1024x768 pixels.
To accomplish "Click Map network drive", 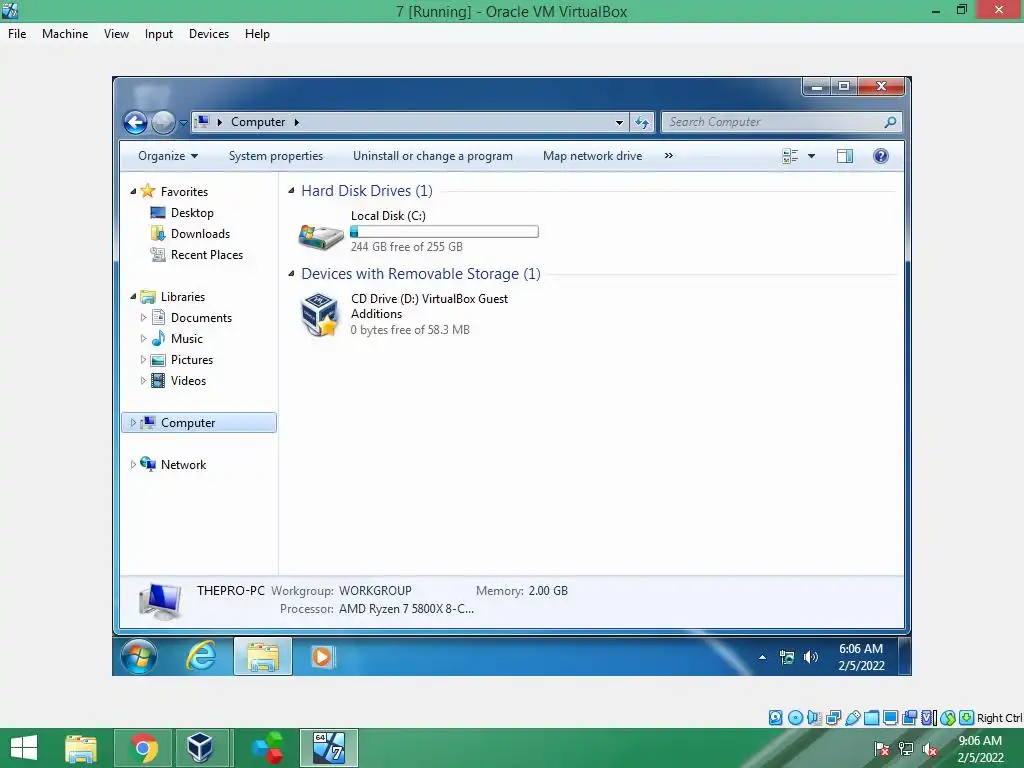I will point(592,156).
